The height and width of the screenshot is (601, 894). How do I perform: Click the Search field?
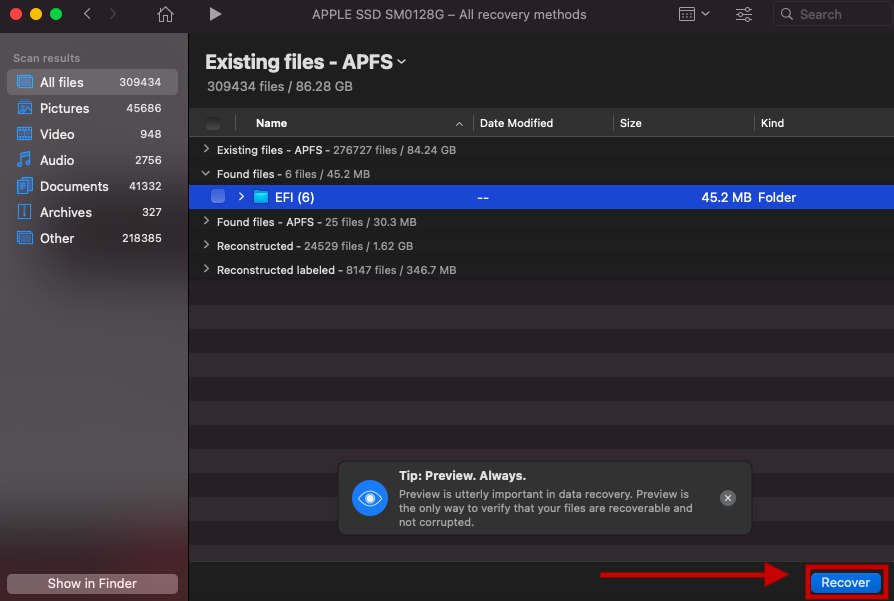pyautogui.click(x=832, y=14)
